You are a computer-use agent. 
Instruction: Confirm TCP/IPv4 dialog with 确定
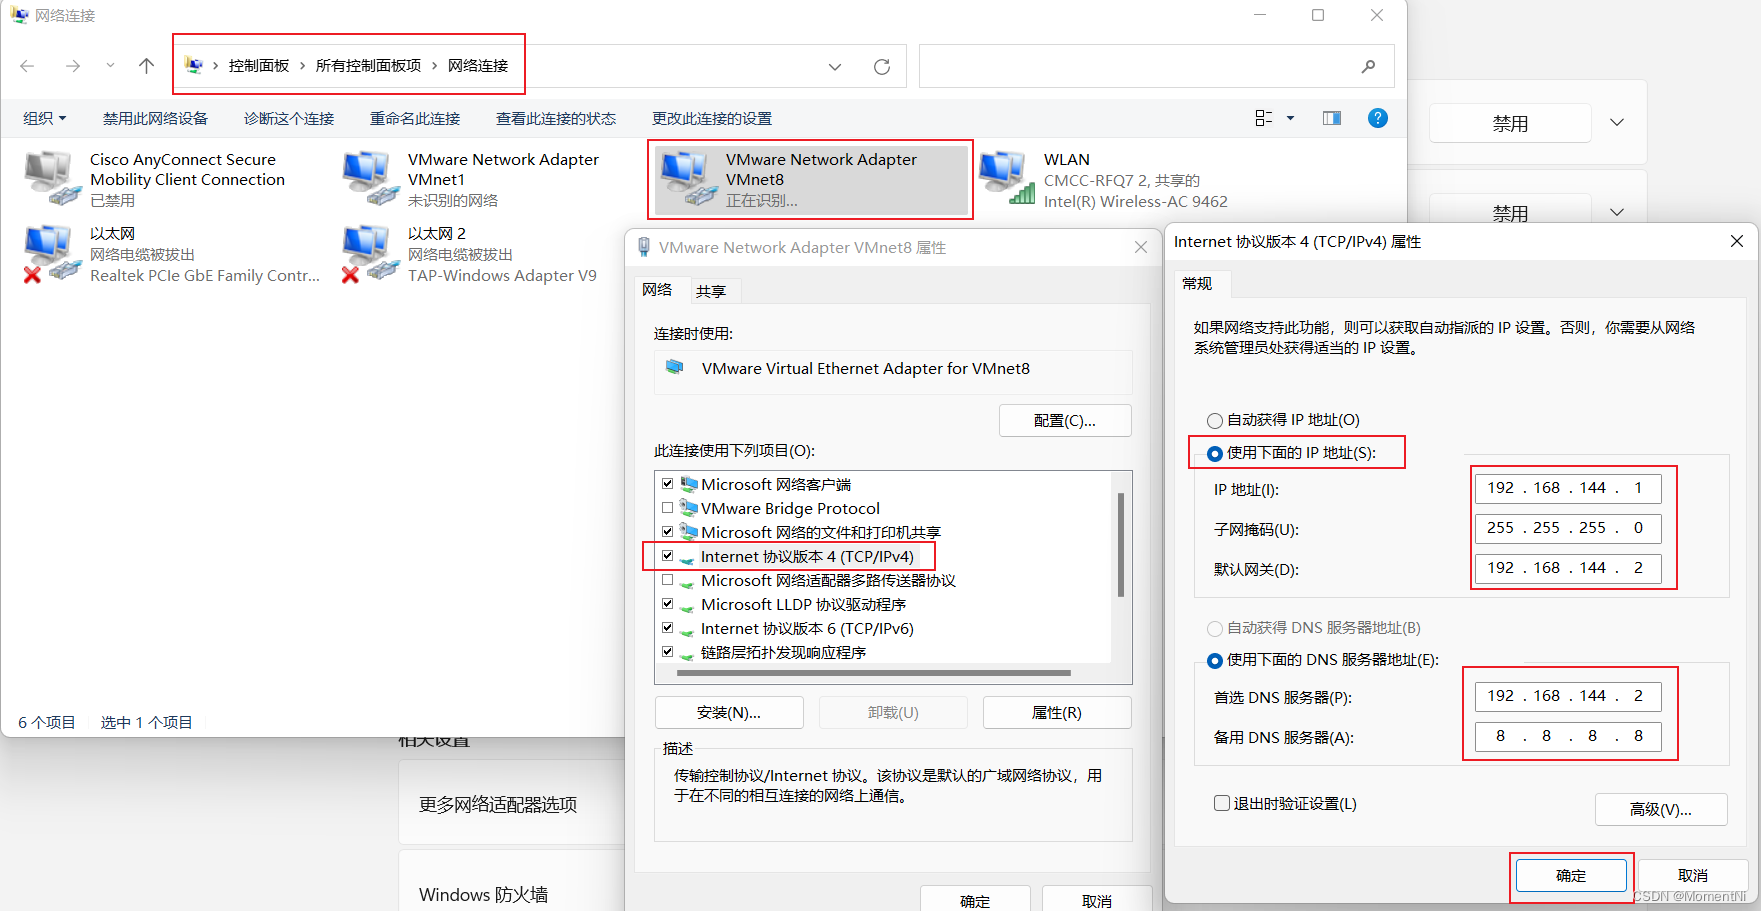[1571, 875]
